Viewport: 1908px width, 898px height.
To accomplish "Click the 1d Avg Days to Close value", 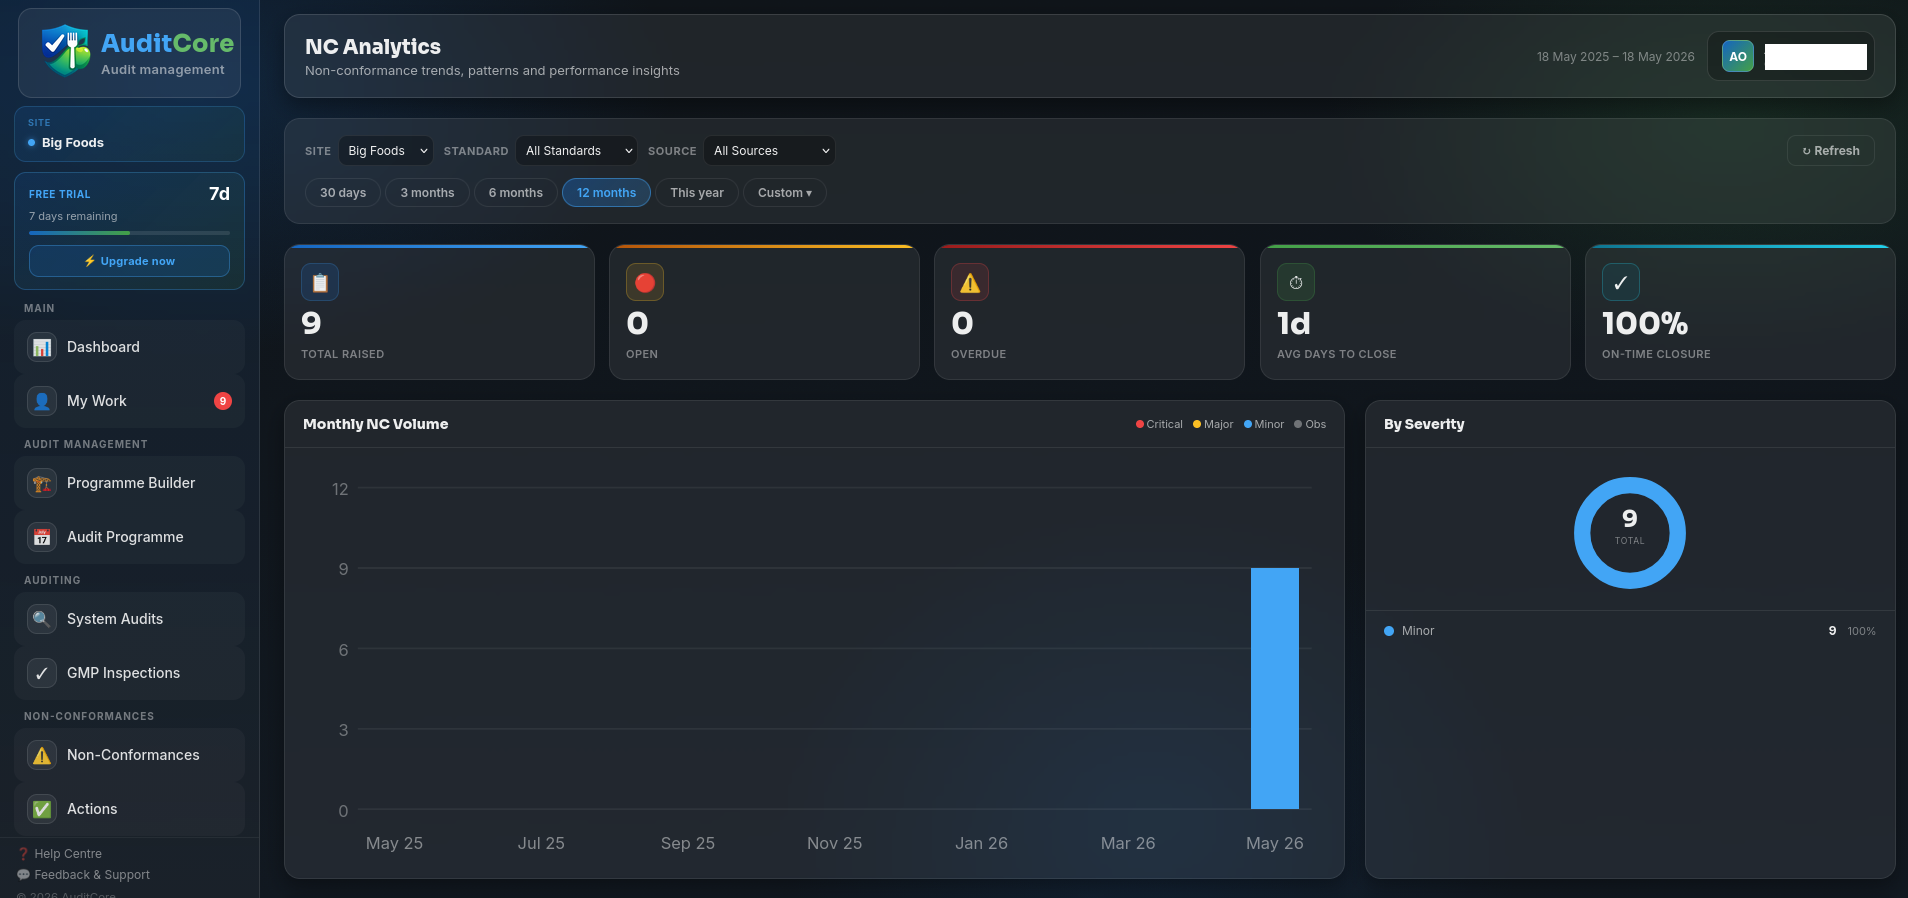I will (1294, 323).
